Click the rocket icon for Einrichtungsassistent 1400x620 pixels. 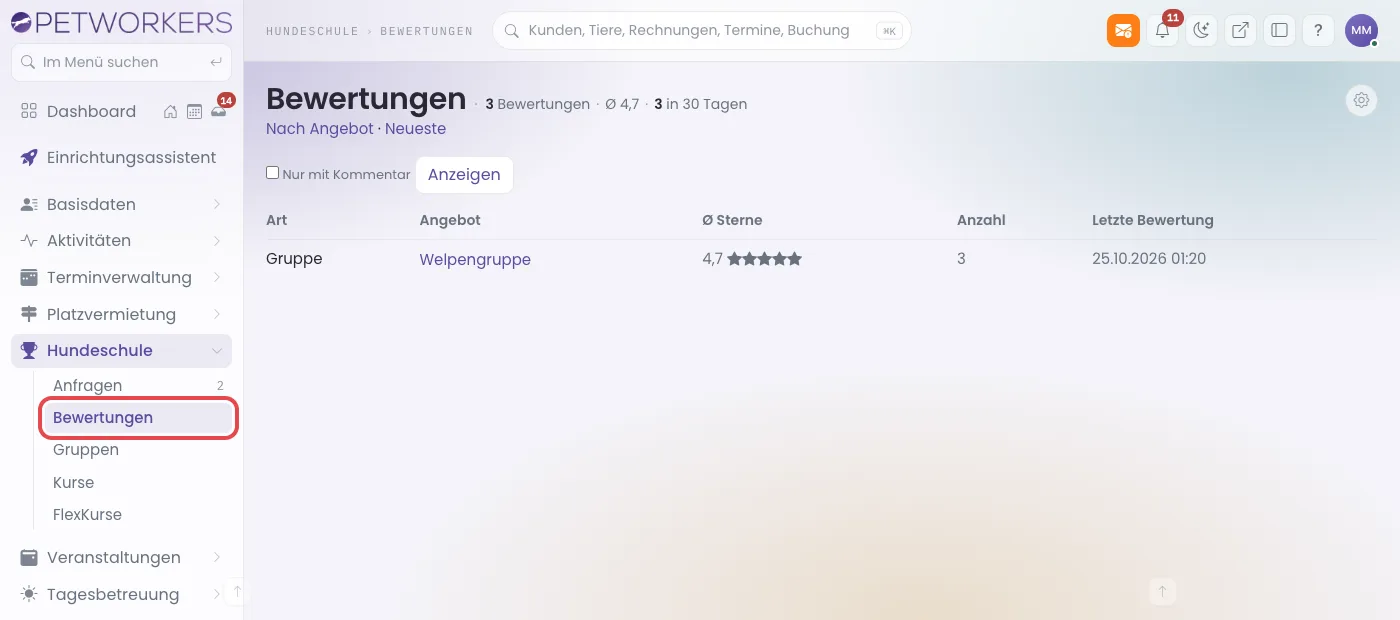click(x=29, y=157)
